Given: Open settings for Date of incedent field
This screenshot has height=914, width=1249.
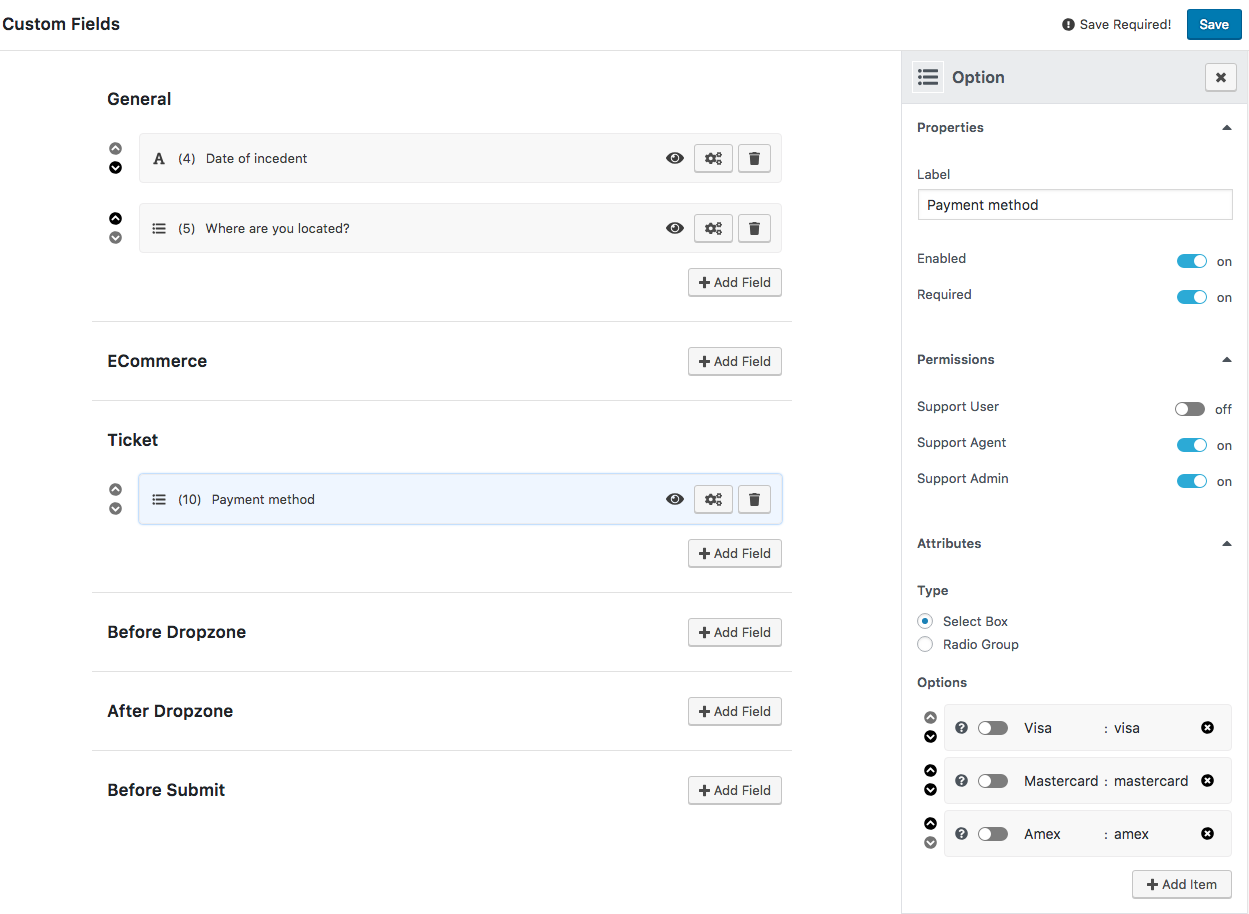Looking at the screenshot, I should pyautogui.click(x=713, y=158).
